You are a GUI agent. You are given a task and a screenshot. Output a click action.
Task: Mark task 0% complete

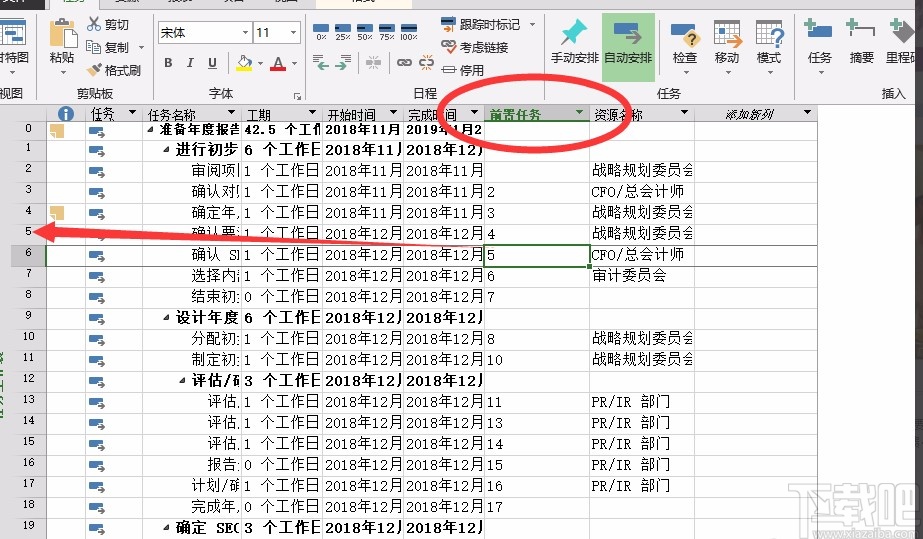321,32
